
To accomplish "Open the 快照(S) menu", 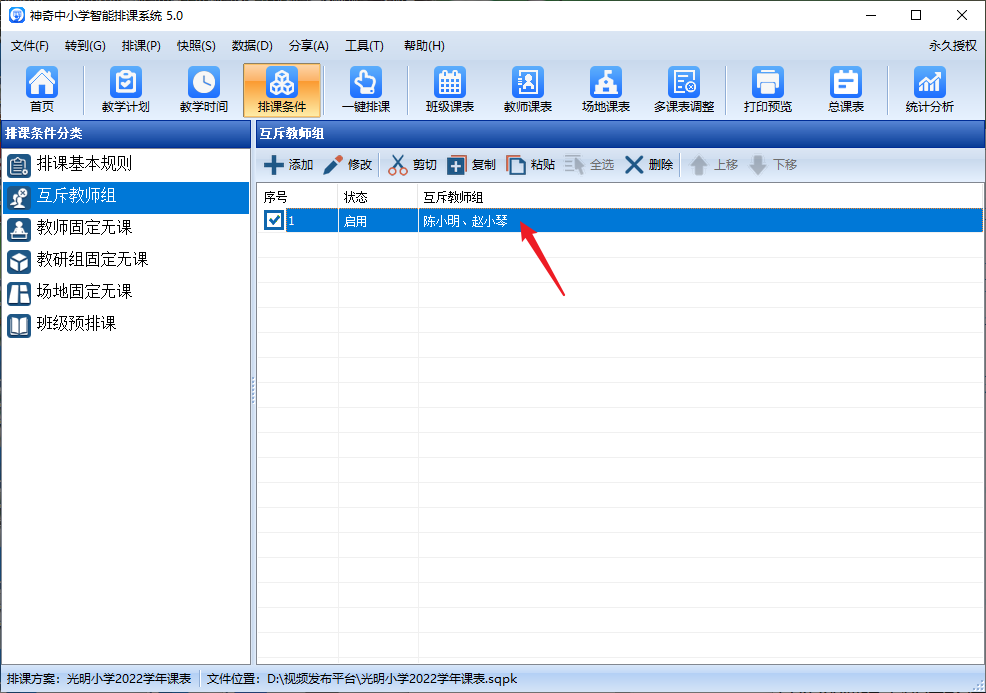I will tap(196, 46).
